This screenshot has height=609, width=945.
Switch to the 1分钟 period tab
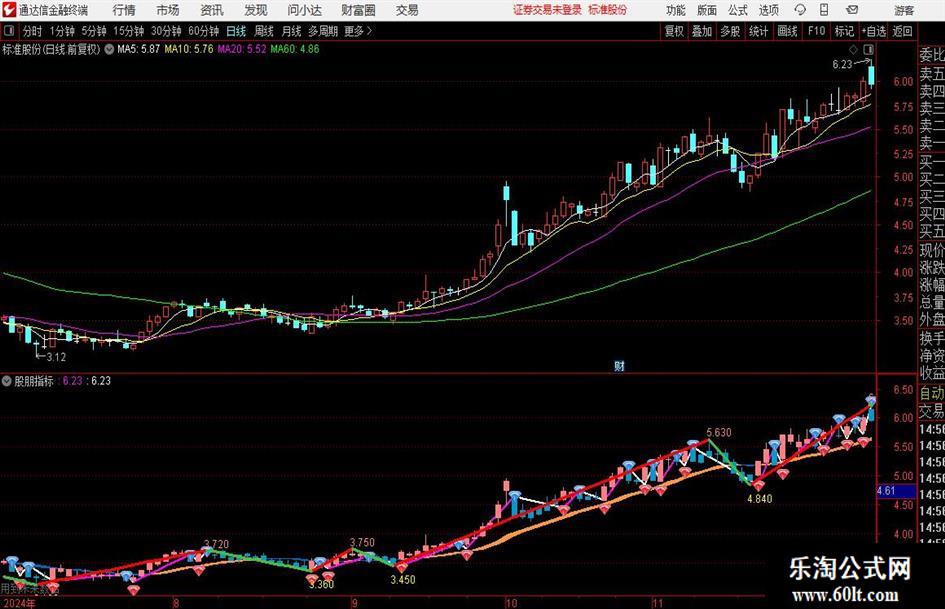tap(62, 31)
